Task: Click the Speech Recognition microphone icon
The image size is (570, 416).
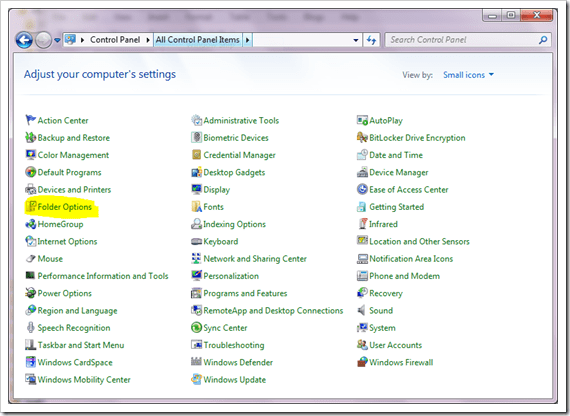Action: [x=31, y=328]
